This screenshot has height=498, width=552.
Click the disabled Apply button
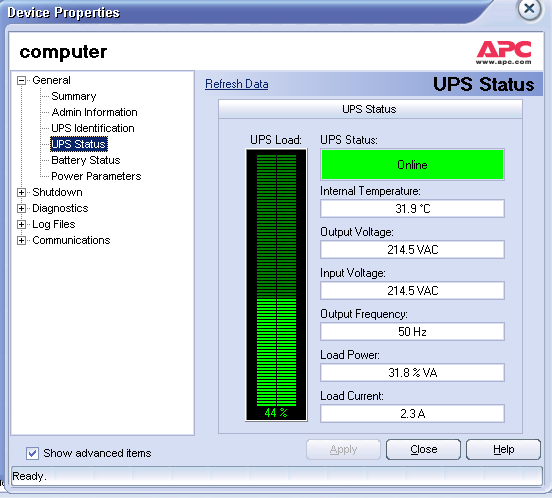point(343,449)
